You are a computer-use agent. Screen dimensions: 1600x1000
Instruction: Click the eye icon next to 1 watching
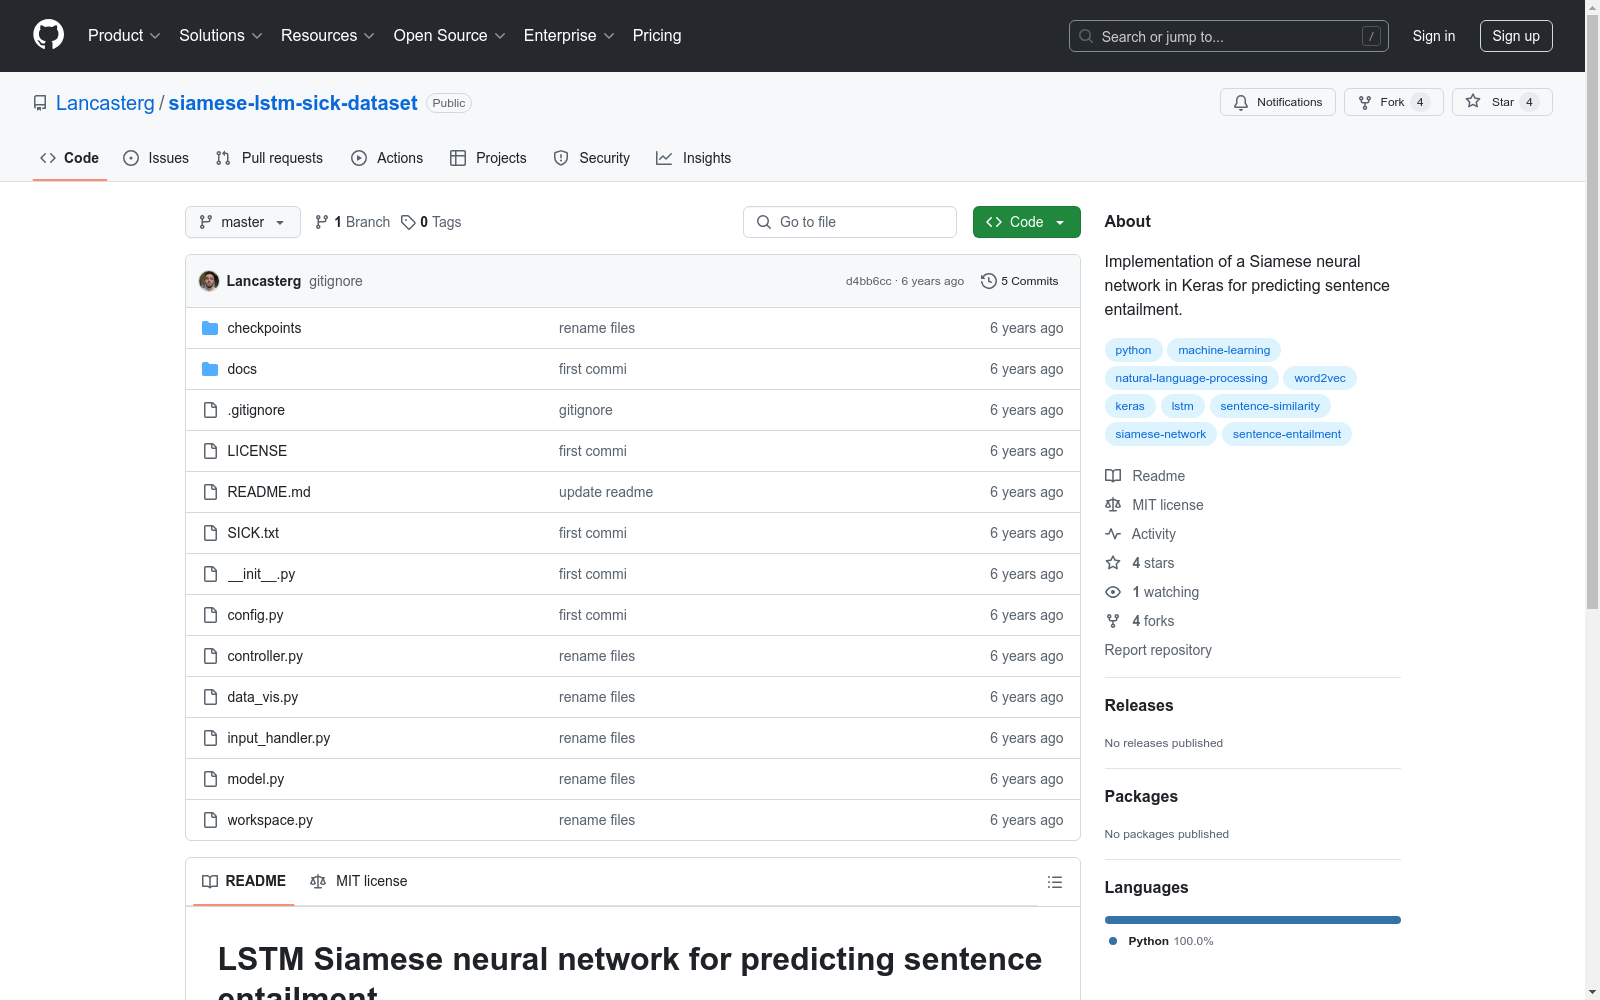pyautogui.click(x=1113, y=592)
